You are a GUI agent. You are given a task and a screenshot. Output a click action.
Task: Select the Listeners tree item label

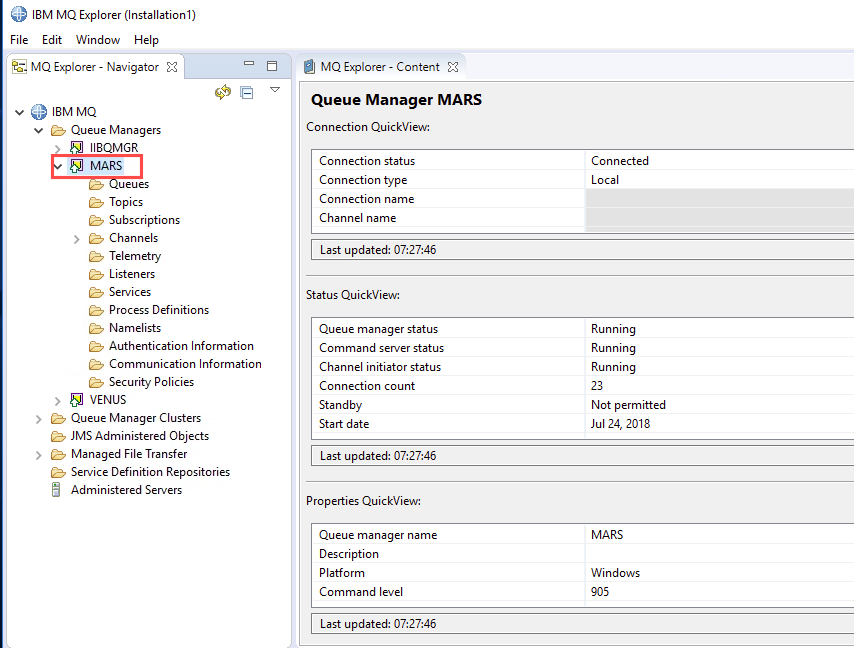tap(132, 274)
